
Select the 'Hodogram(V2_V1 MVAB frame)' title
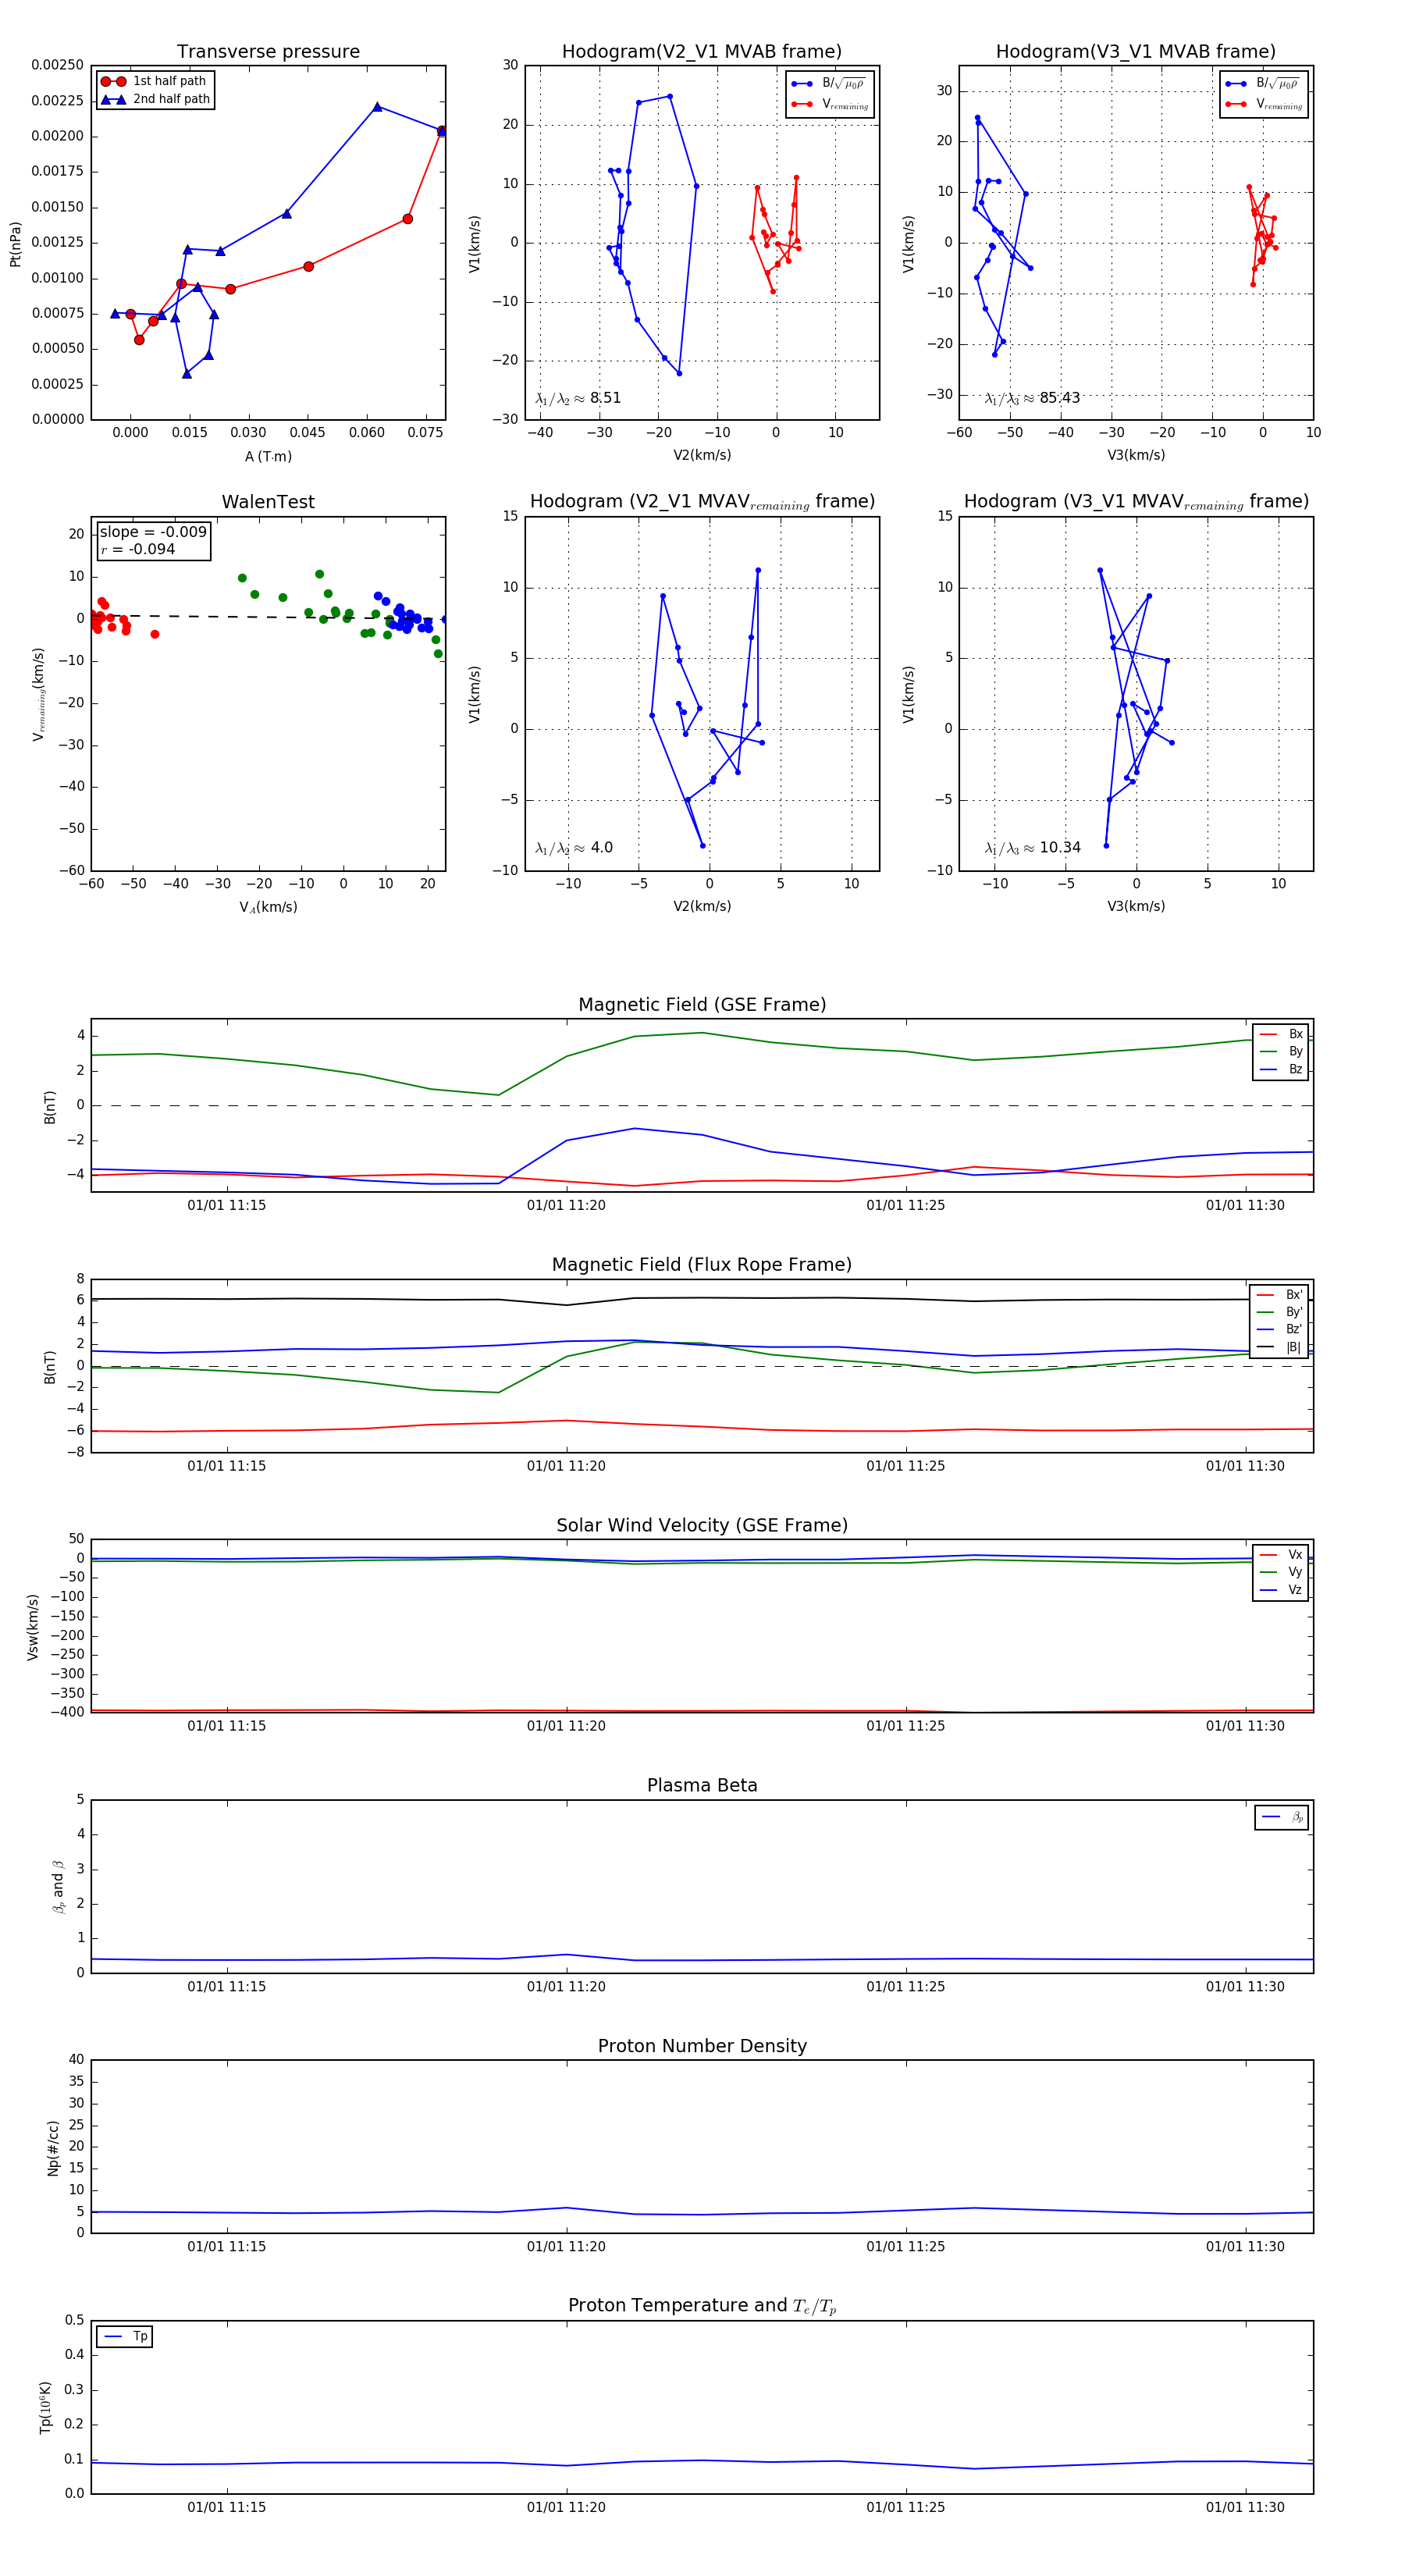point(701,52)
